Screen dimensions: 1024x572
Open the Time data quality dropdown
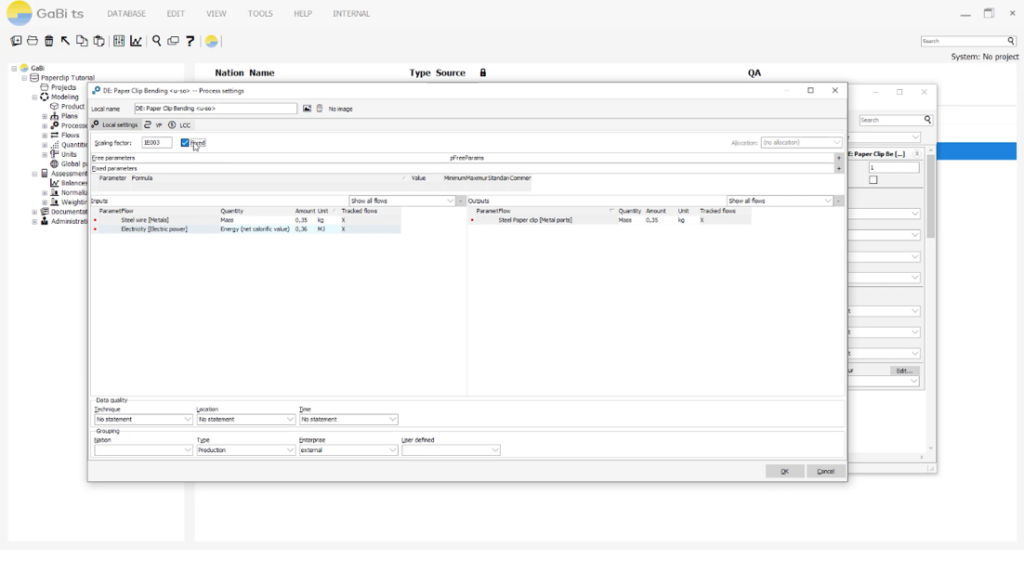click(x=348, y=419)
